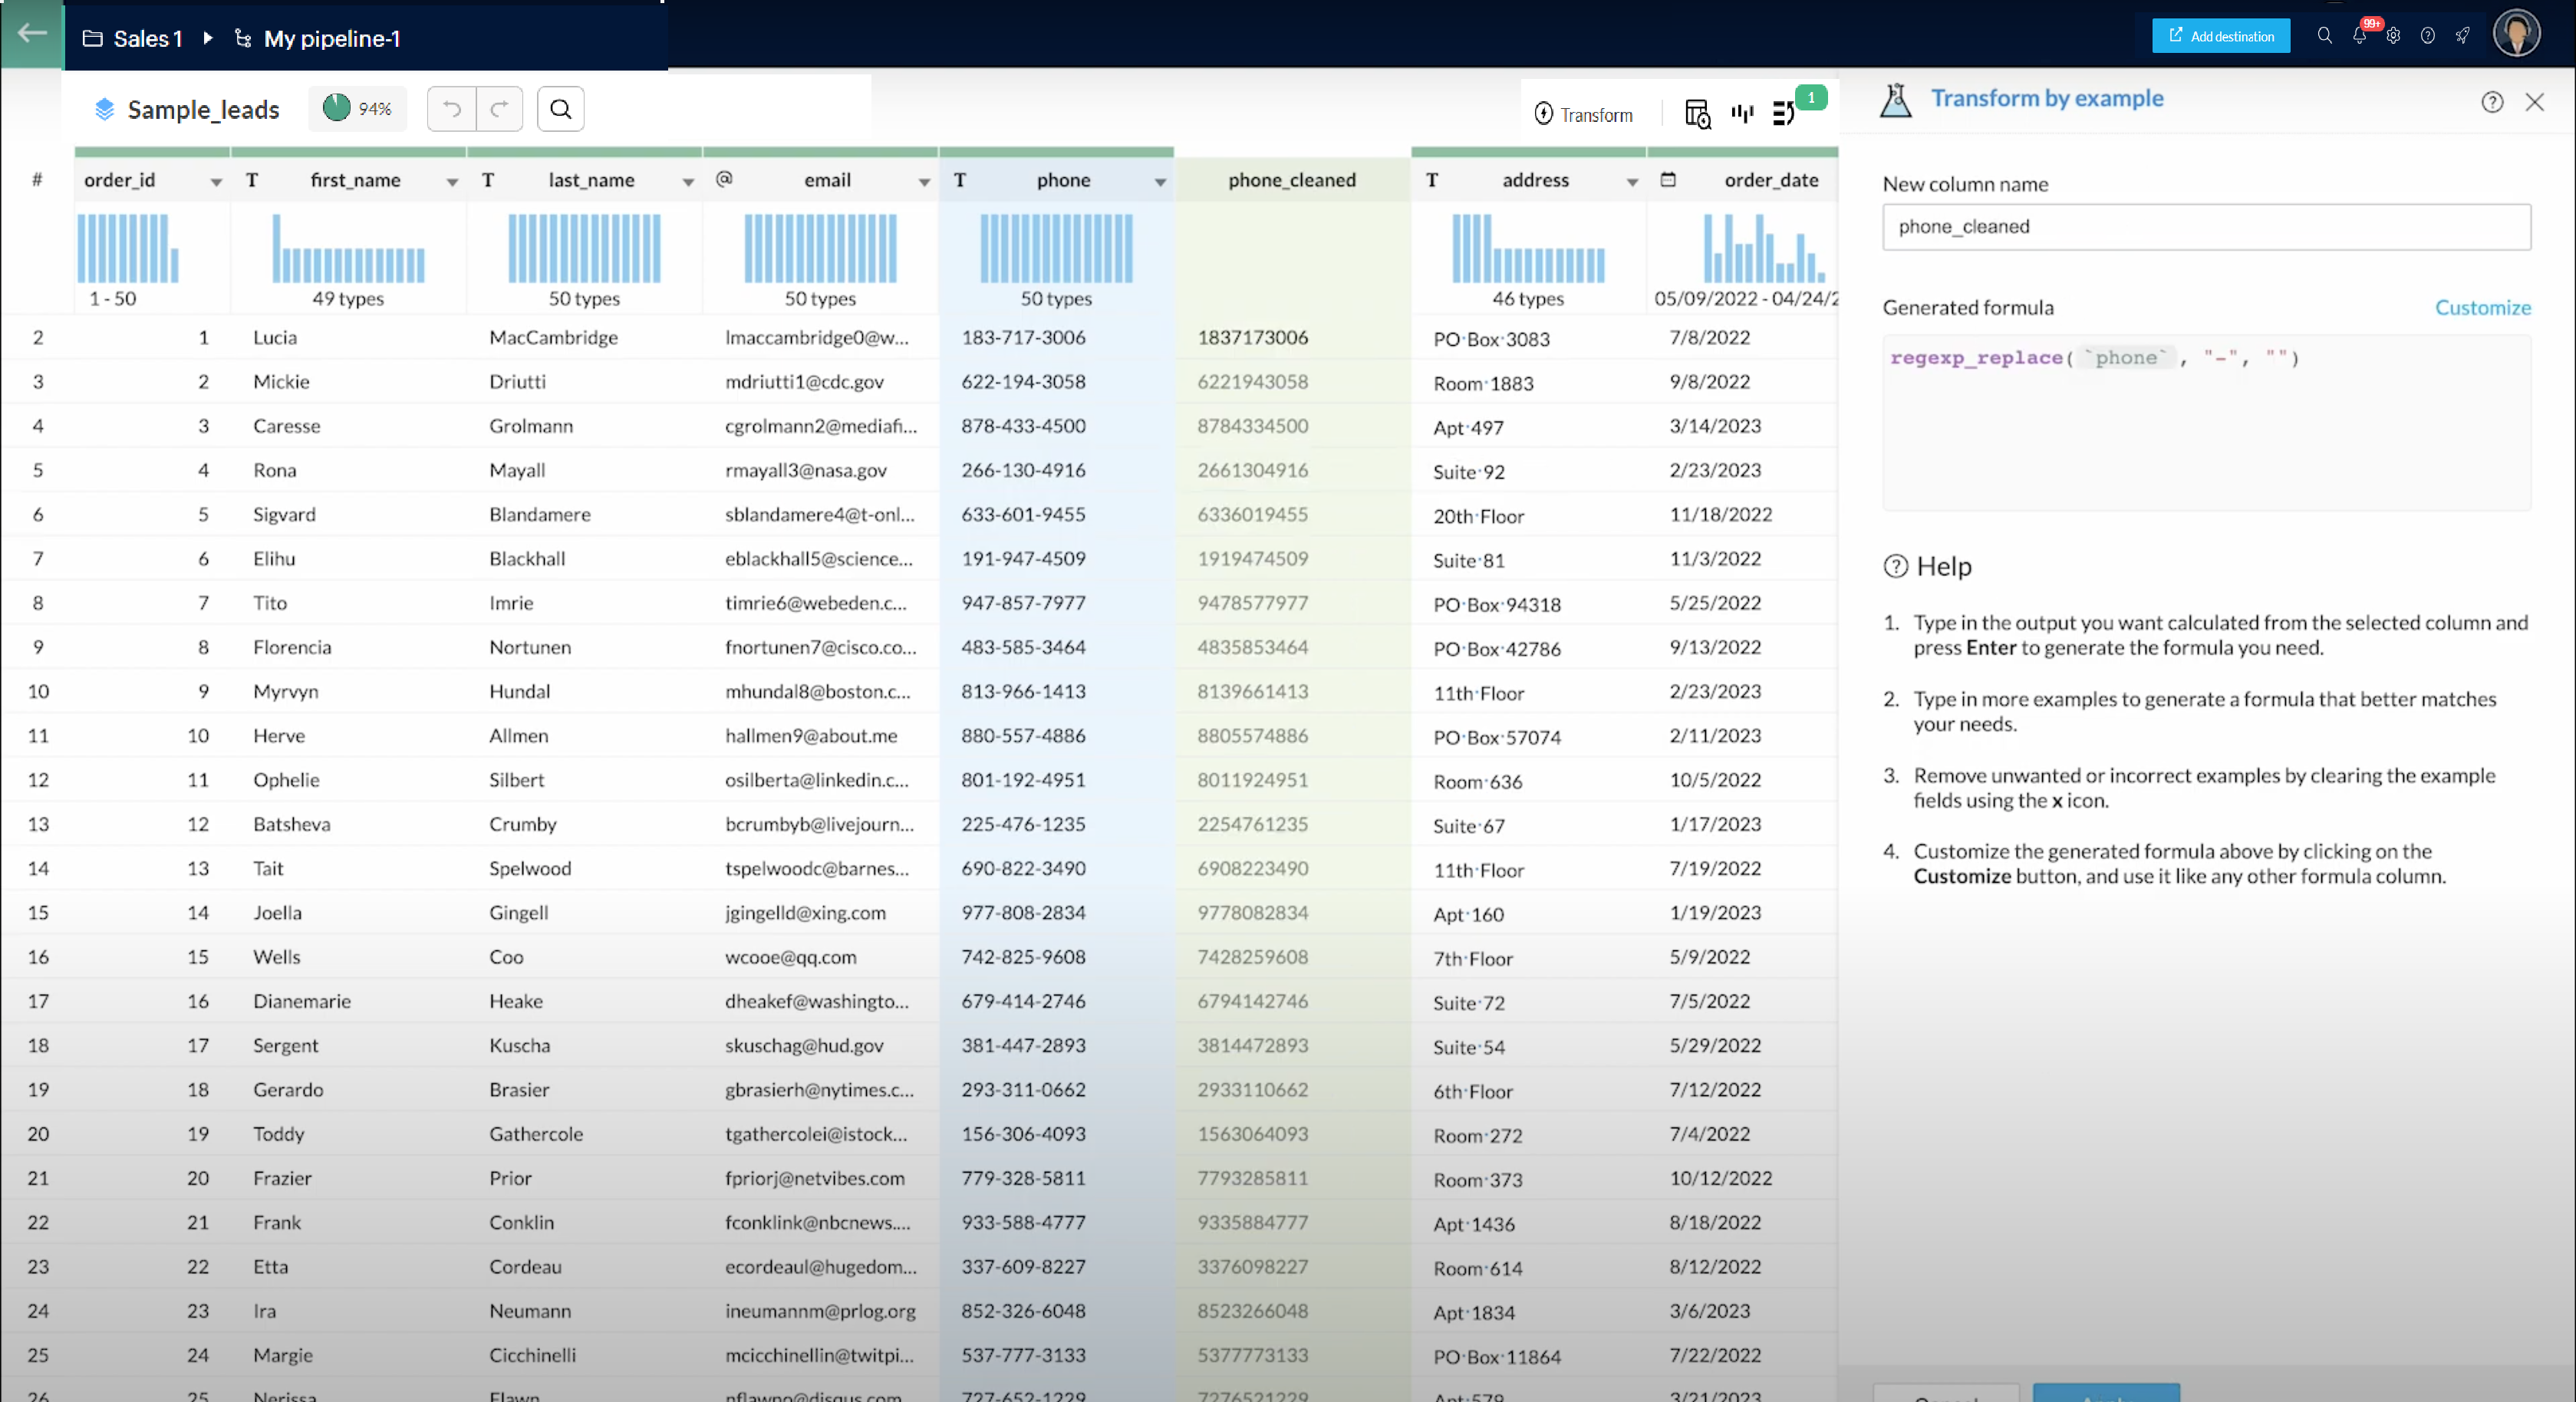Expand the email column dropdown arrow
Image resolution: width=2576 pixels, height=1402 pixels.
point(924,182)
